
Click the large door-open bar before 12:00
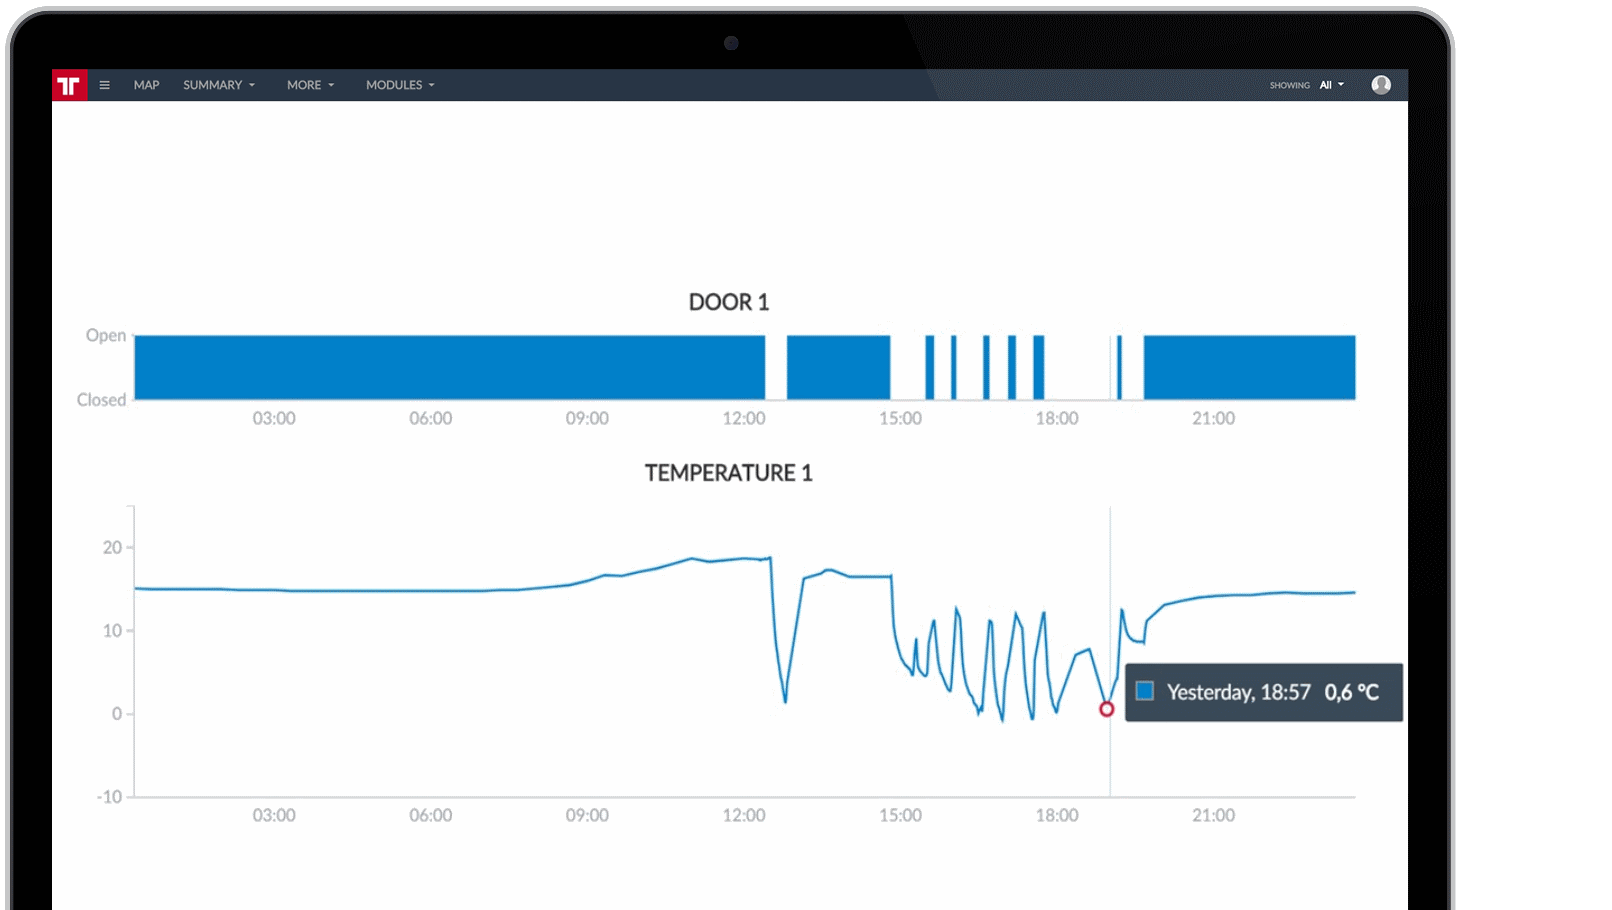click(x=450, y=367)
